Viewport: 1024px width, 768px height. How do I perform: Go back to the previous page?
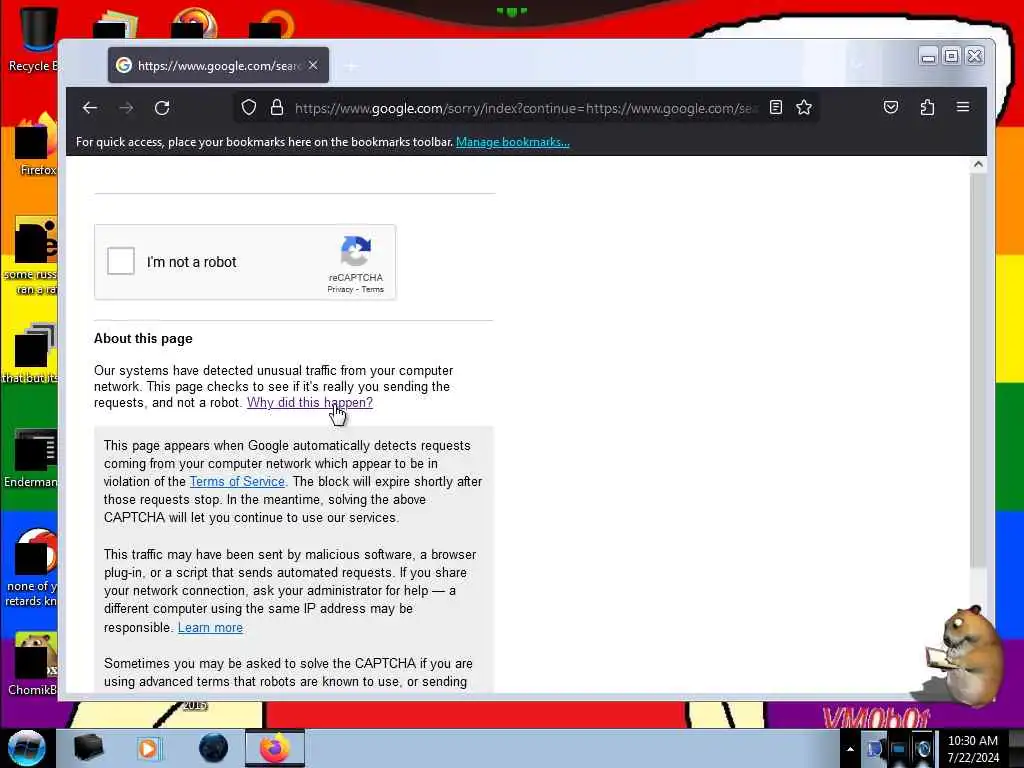(x=90, y=108)
